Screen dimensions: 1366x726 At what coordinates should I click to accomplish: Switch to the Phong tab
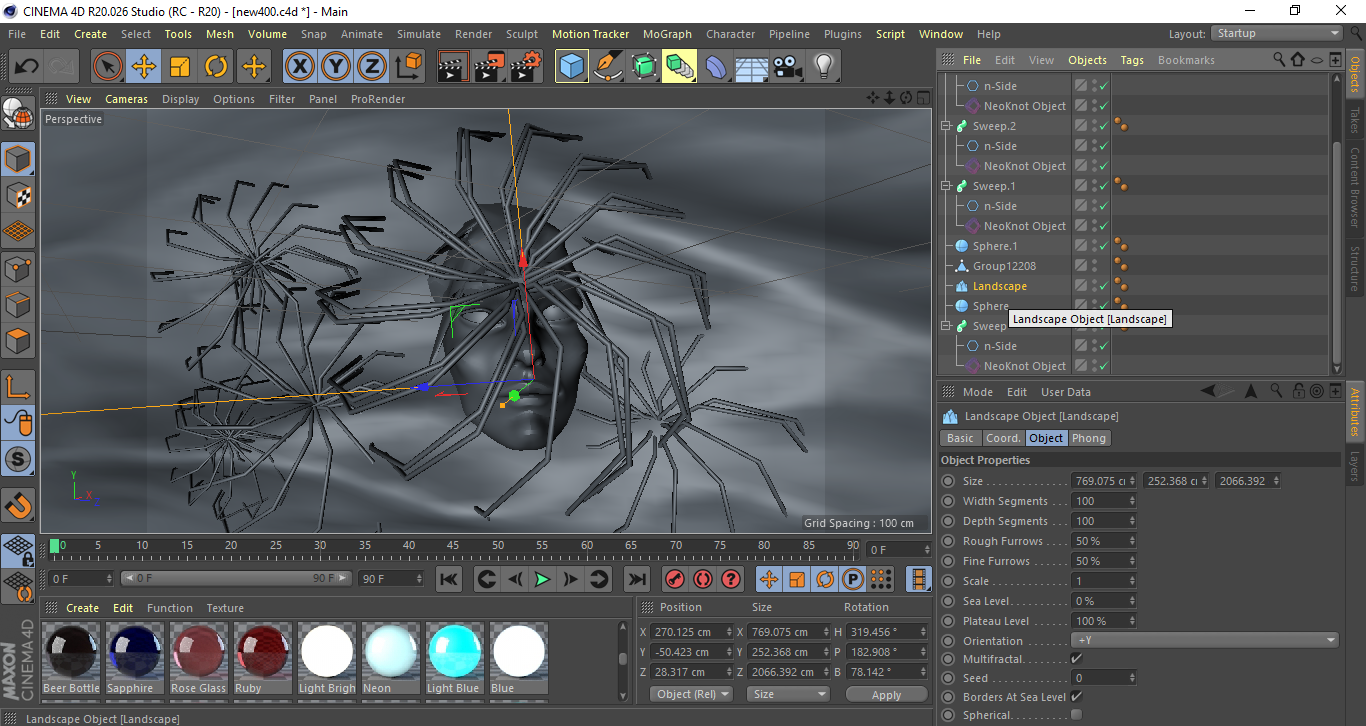point(1089,438)
